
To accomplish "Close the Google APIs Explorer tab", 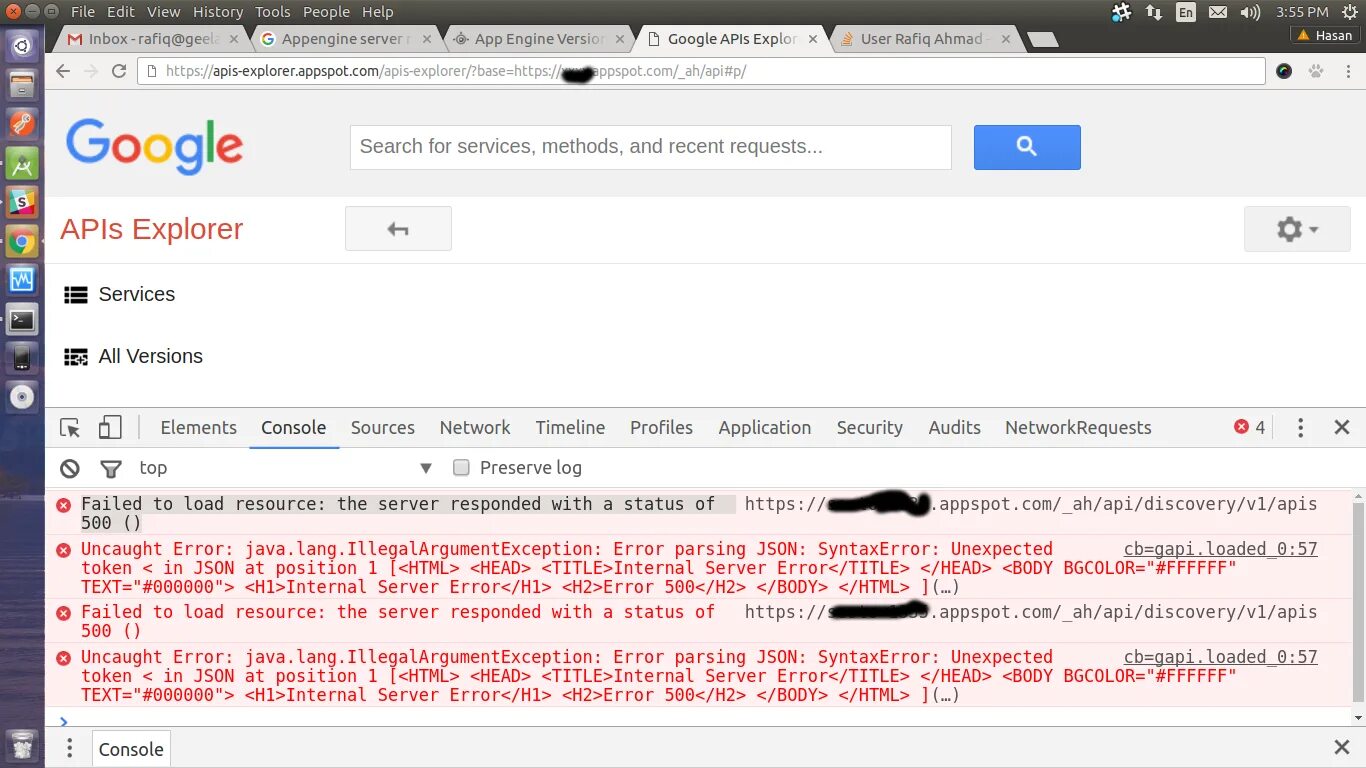I will click(x=812, y=40).
